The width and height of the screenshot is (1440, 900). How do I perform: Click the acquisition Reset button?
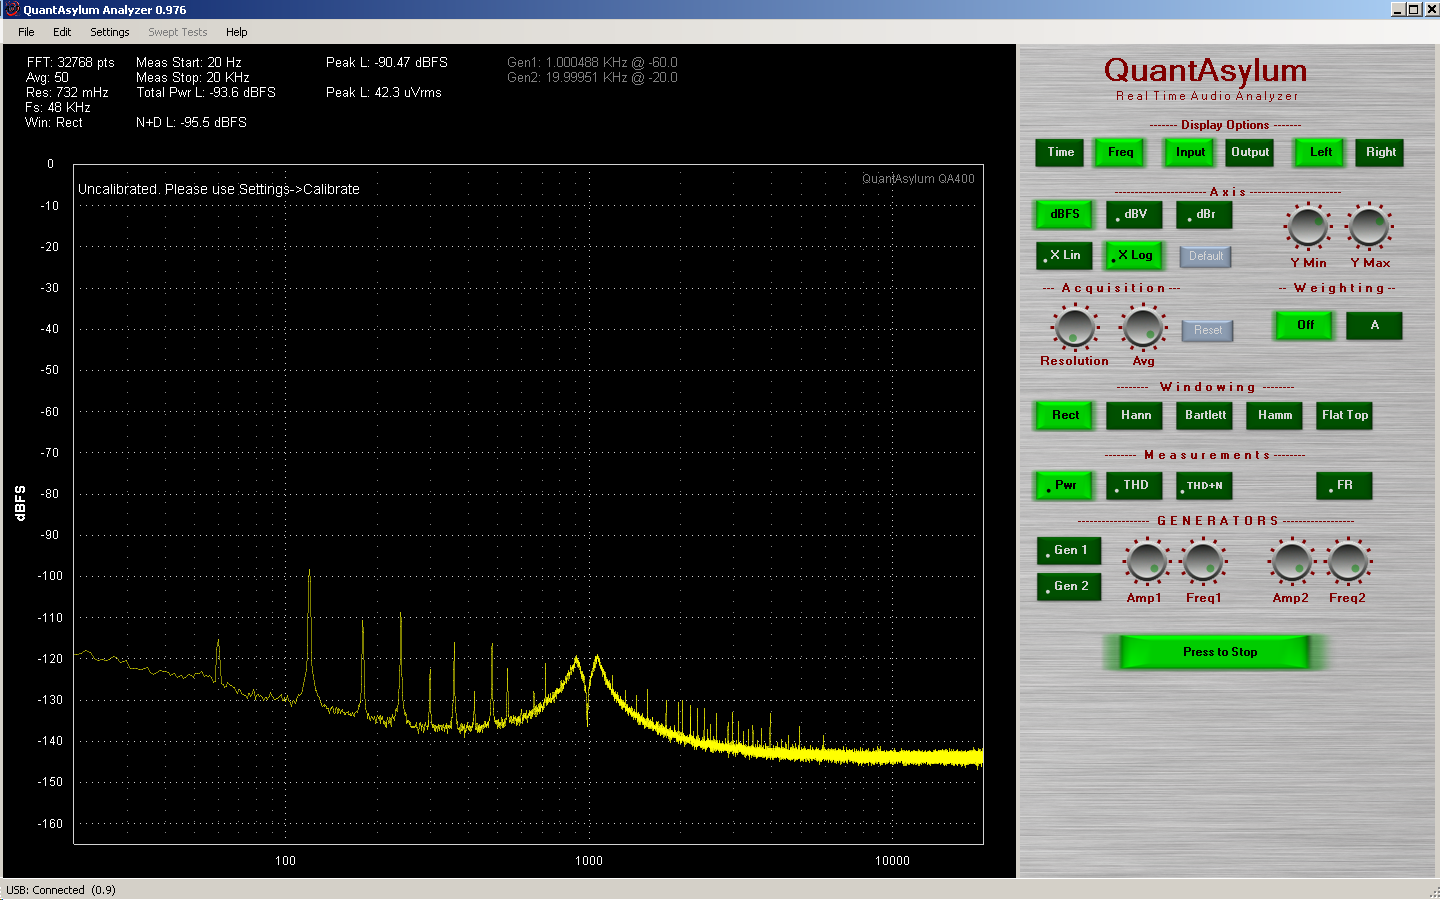click(1208, 331)
